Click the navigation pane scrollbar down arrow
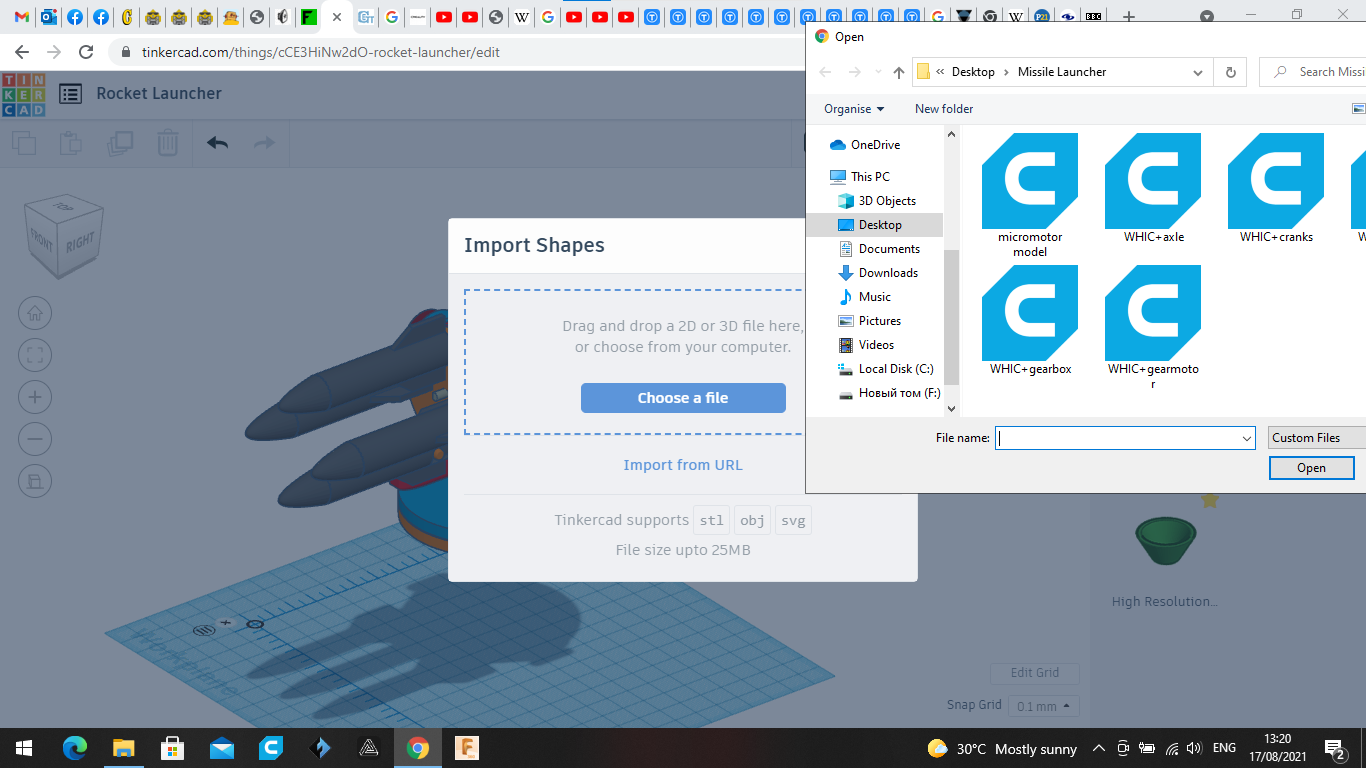The width and height of the screenshot is (1366, 768). (x=951, y=408)
